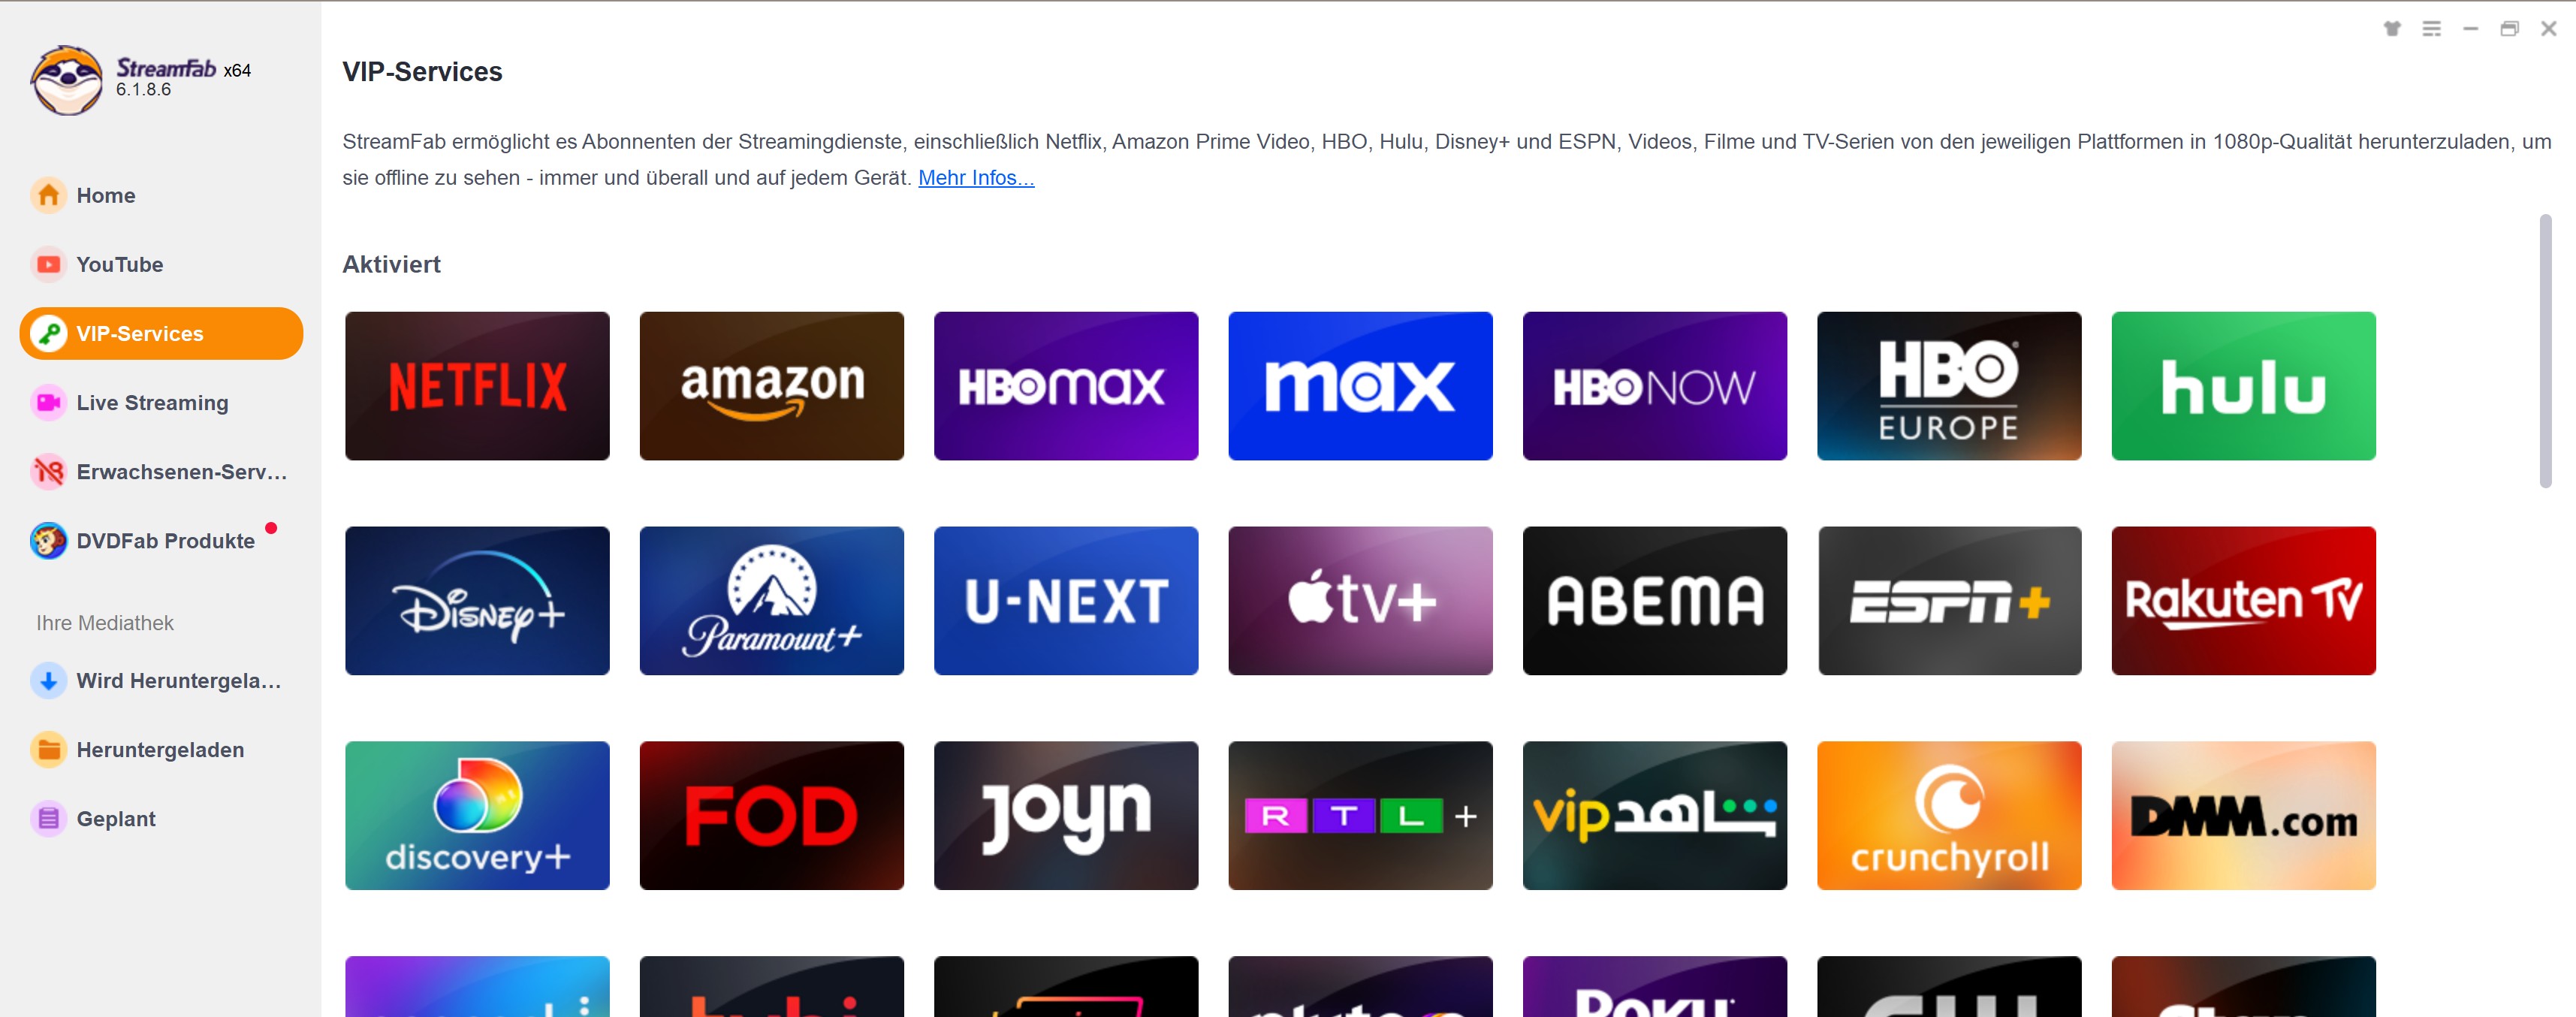View Heruntergeladen media library
Image resolution: width=2576 pixels, height=1017 pixels.
161,747
